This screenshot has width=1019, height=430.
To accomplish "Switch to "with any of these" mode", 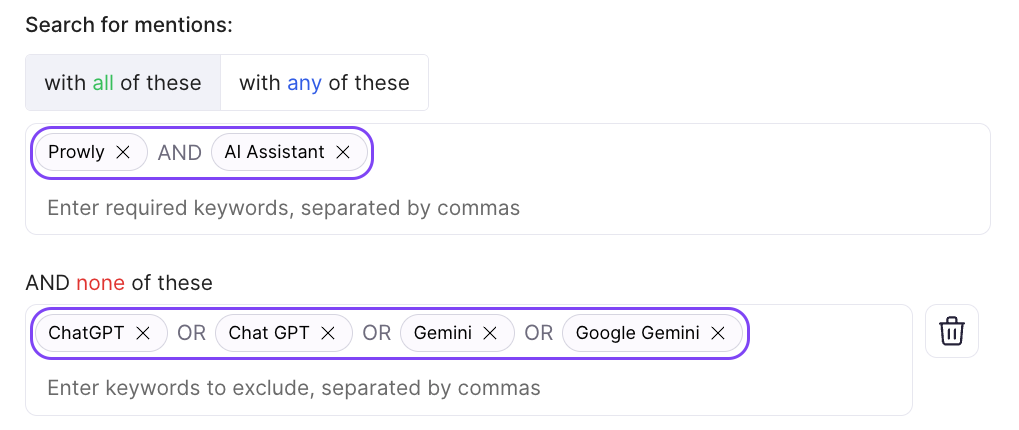I will tap(324, 83).
